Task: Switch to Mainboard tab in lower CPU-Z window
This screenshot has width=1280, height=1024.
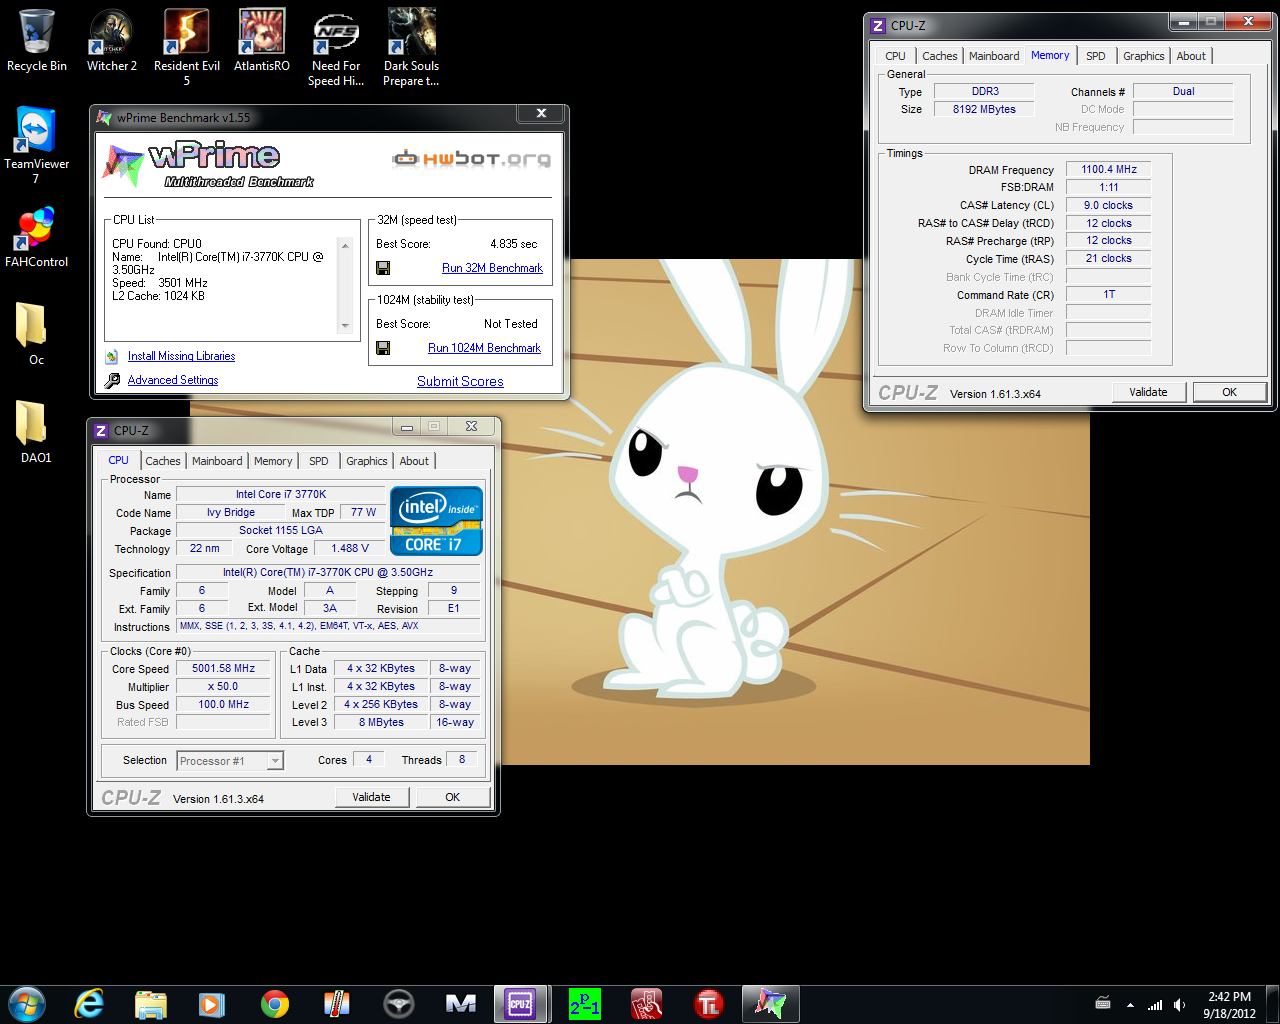Action: (x=217, y=461)
